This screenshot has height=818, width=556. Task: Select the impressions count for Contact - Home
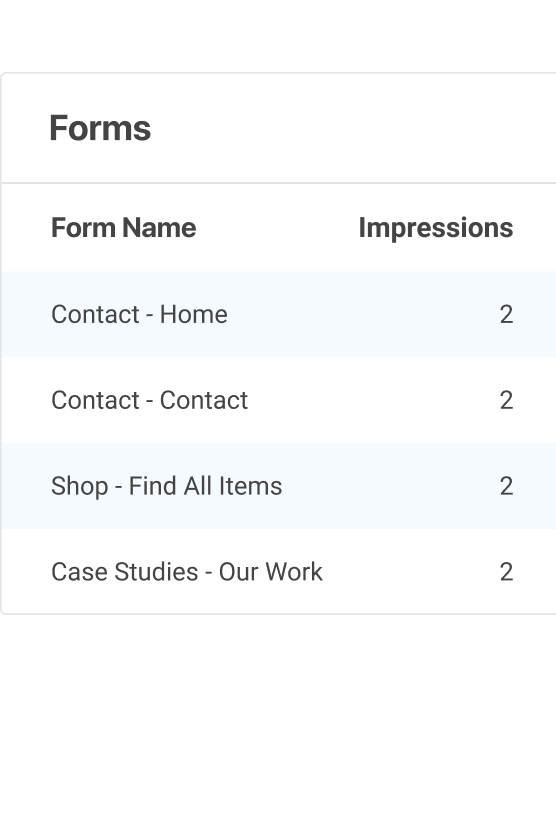[506, 315]
